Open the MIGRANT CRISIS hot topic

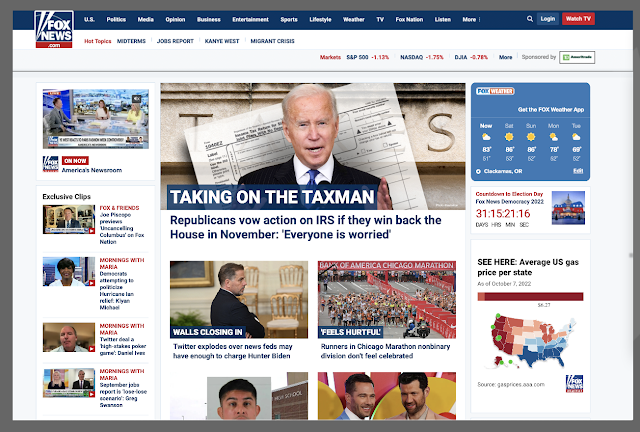[272, 41]
